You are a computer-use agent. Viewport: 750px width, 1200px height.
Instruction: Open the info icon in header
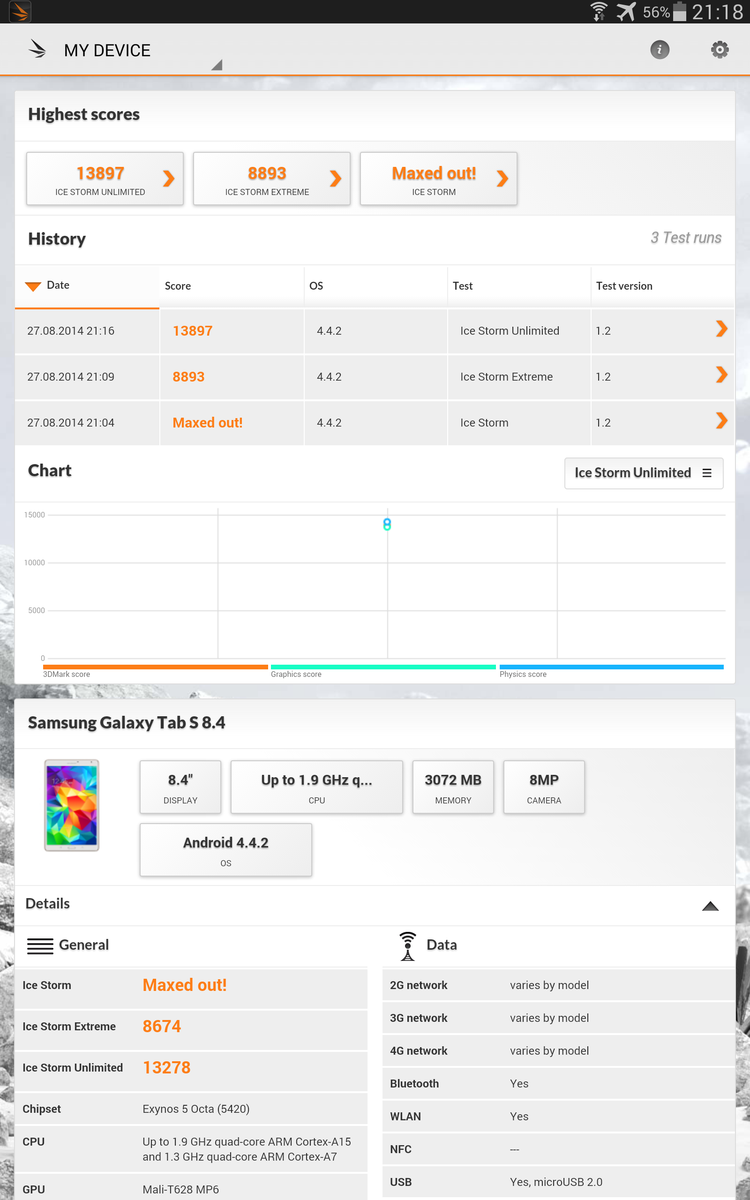[660, 49]
